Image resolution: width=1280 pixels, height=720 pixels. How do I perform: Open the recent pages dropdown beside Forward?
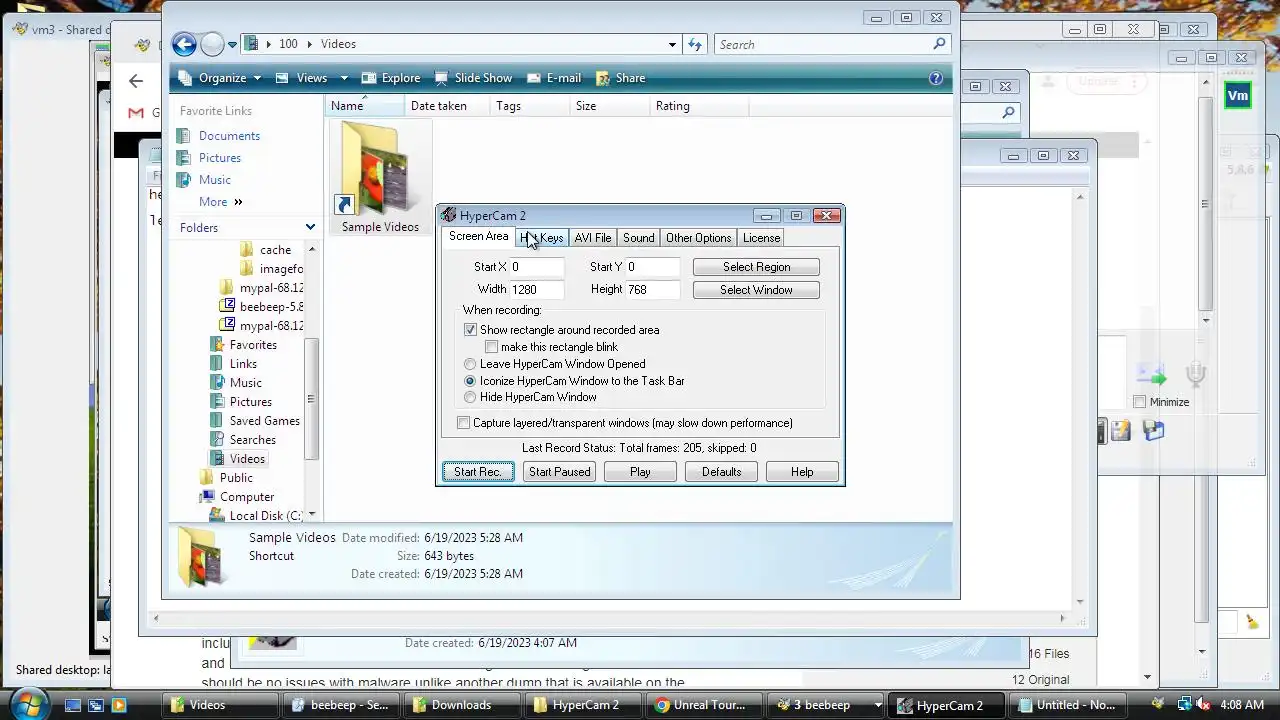point(232,44)
